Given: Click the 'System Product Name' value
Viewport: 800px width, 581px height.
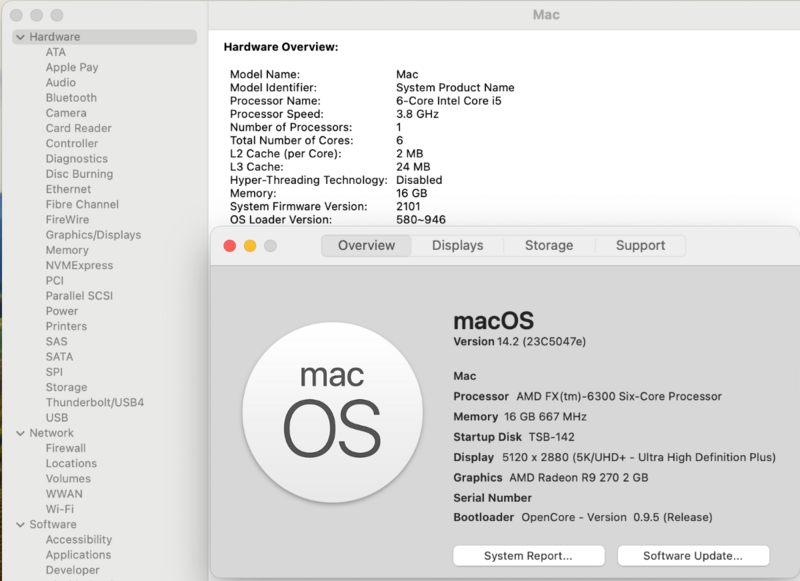Looking at the screenshot, I should (455, 88).
